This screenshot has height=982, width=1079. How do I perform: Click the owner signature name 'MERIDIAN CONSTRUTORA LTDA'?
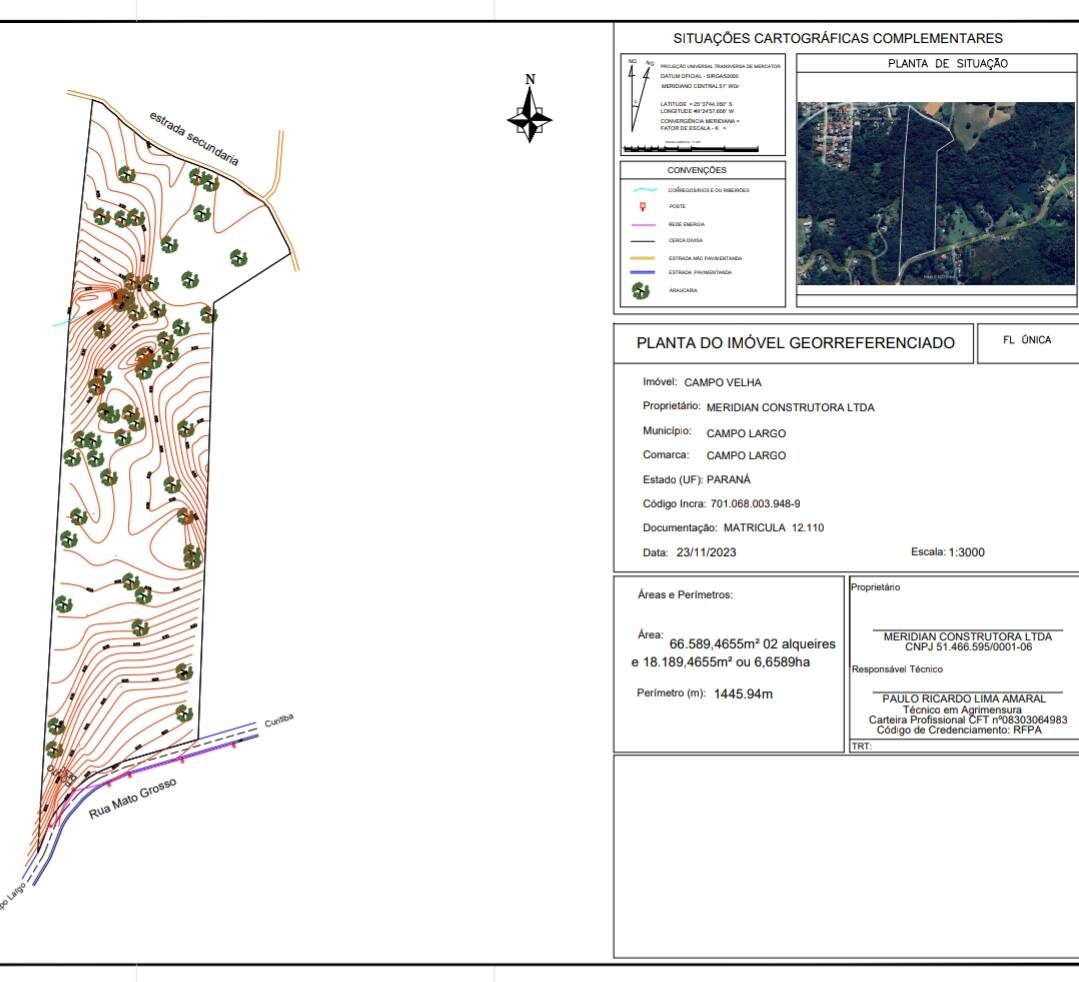click(968, 637)
